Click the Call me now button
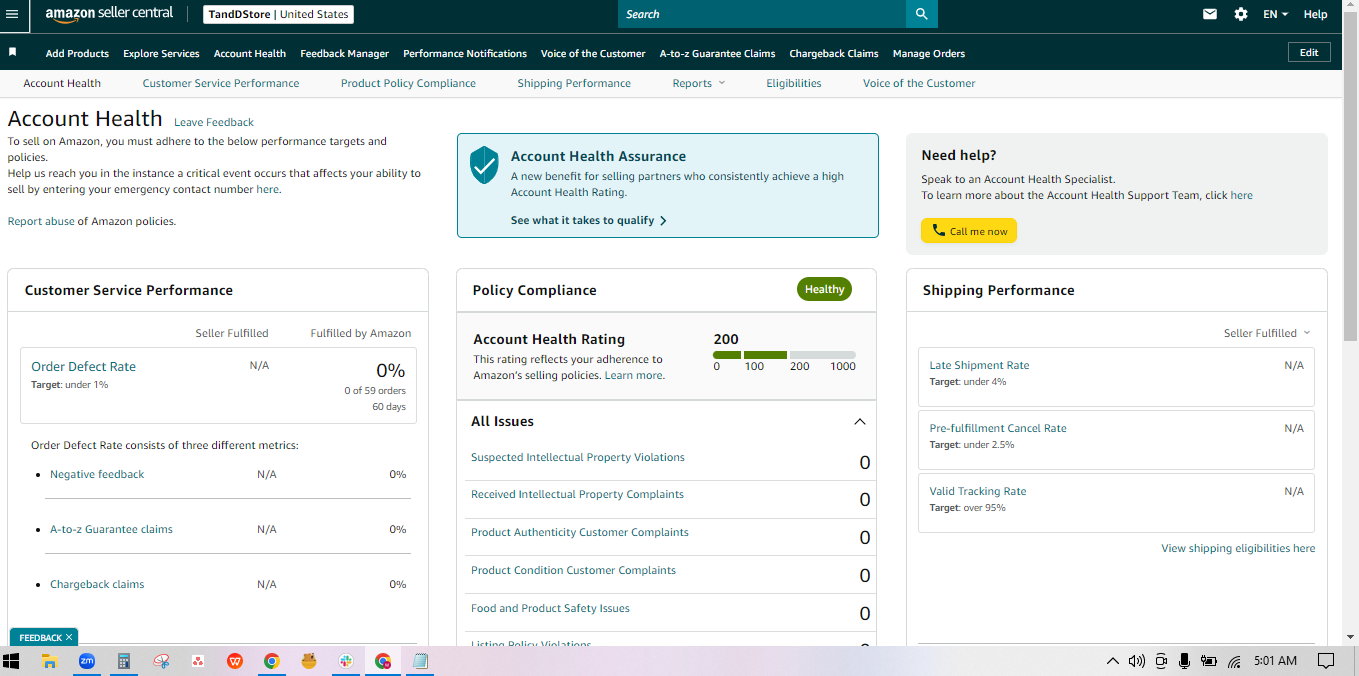This screenshot has height=676, width=1359. [969, 231]
